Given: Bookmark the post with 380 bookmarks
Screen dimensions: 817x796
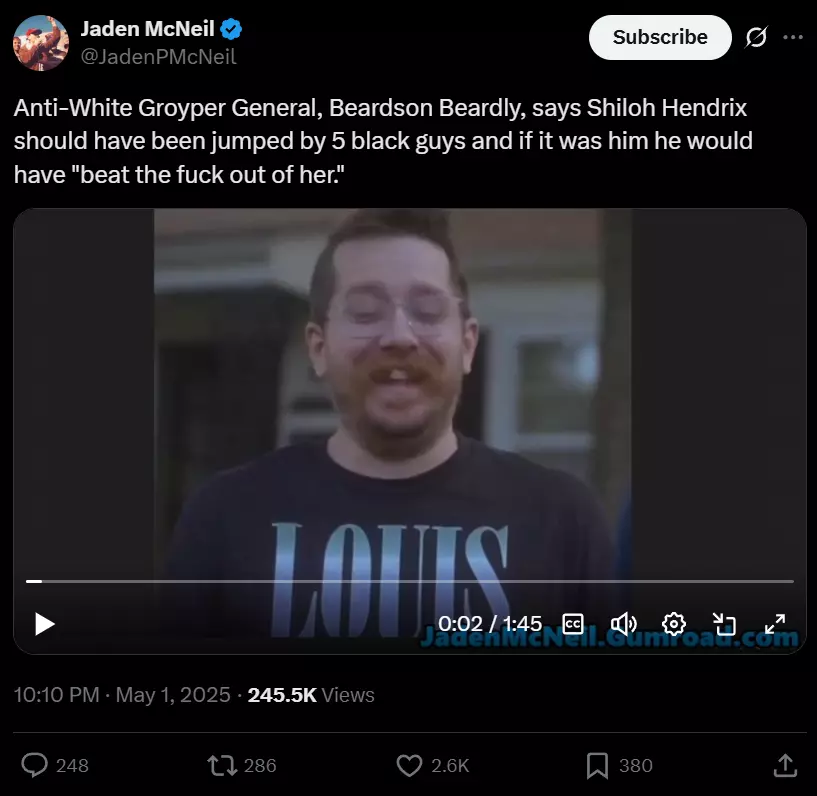Looking at the screenshot, I should click(597, 765).
